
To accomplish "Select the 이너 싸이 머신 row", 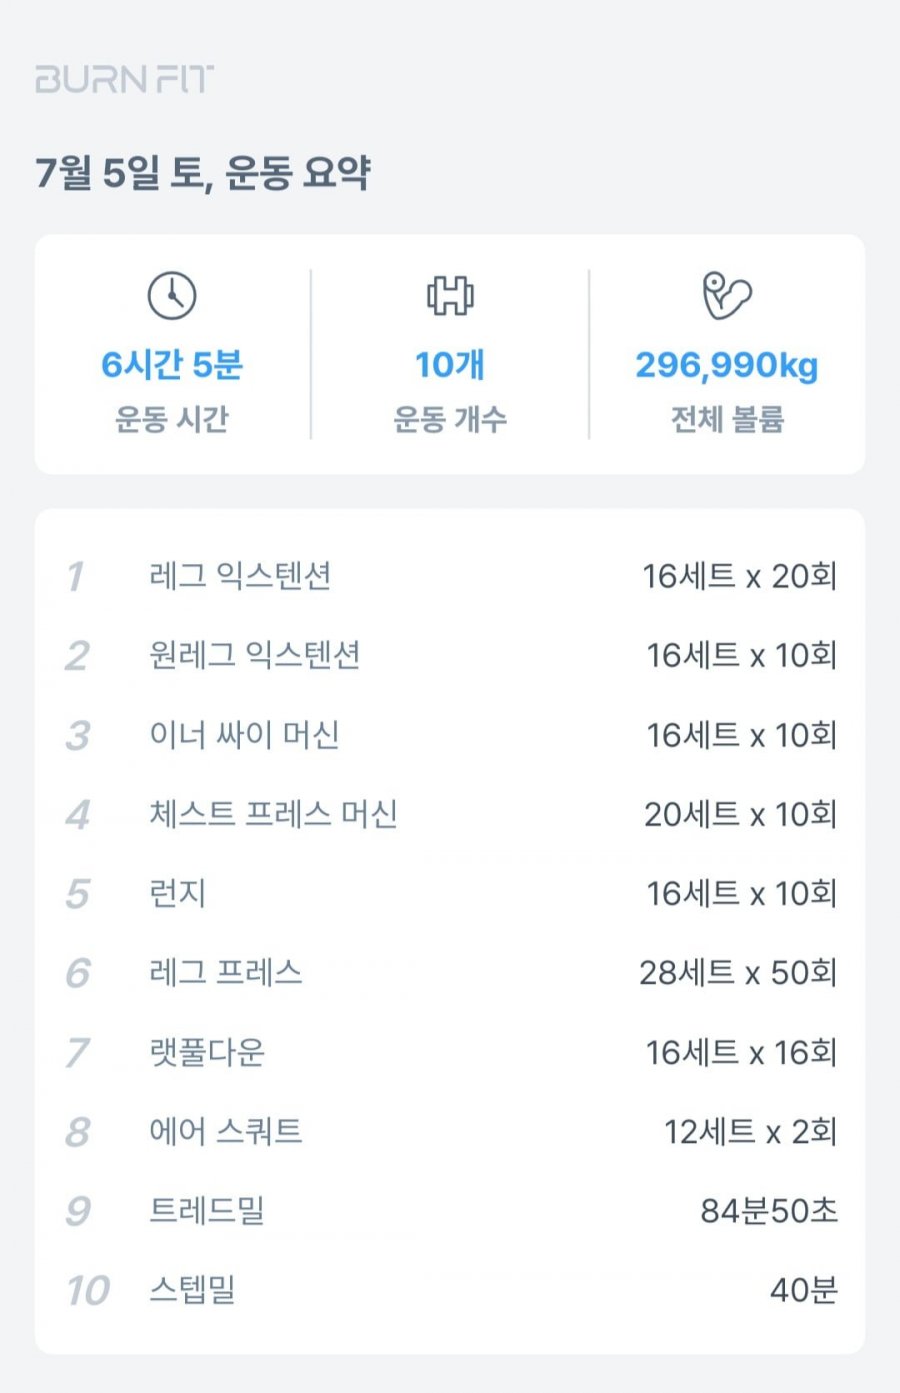I will point(450,735).
